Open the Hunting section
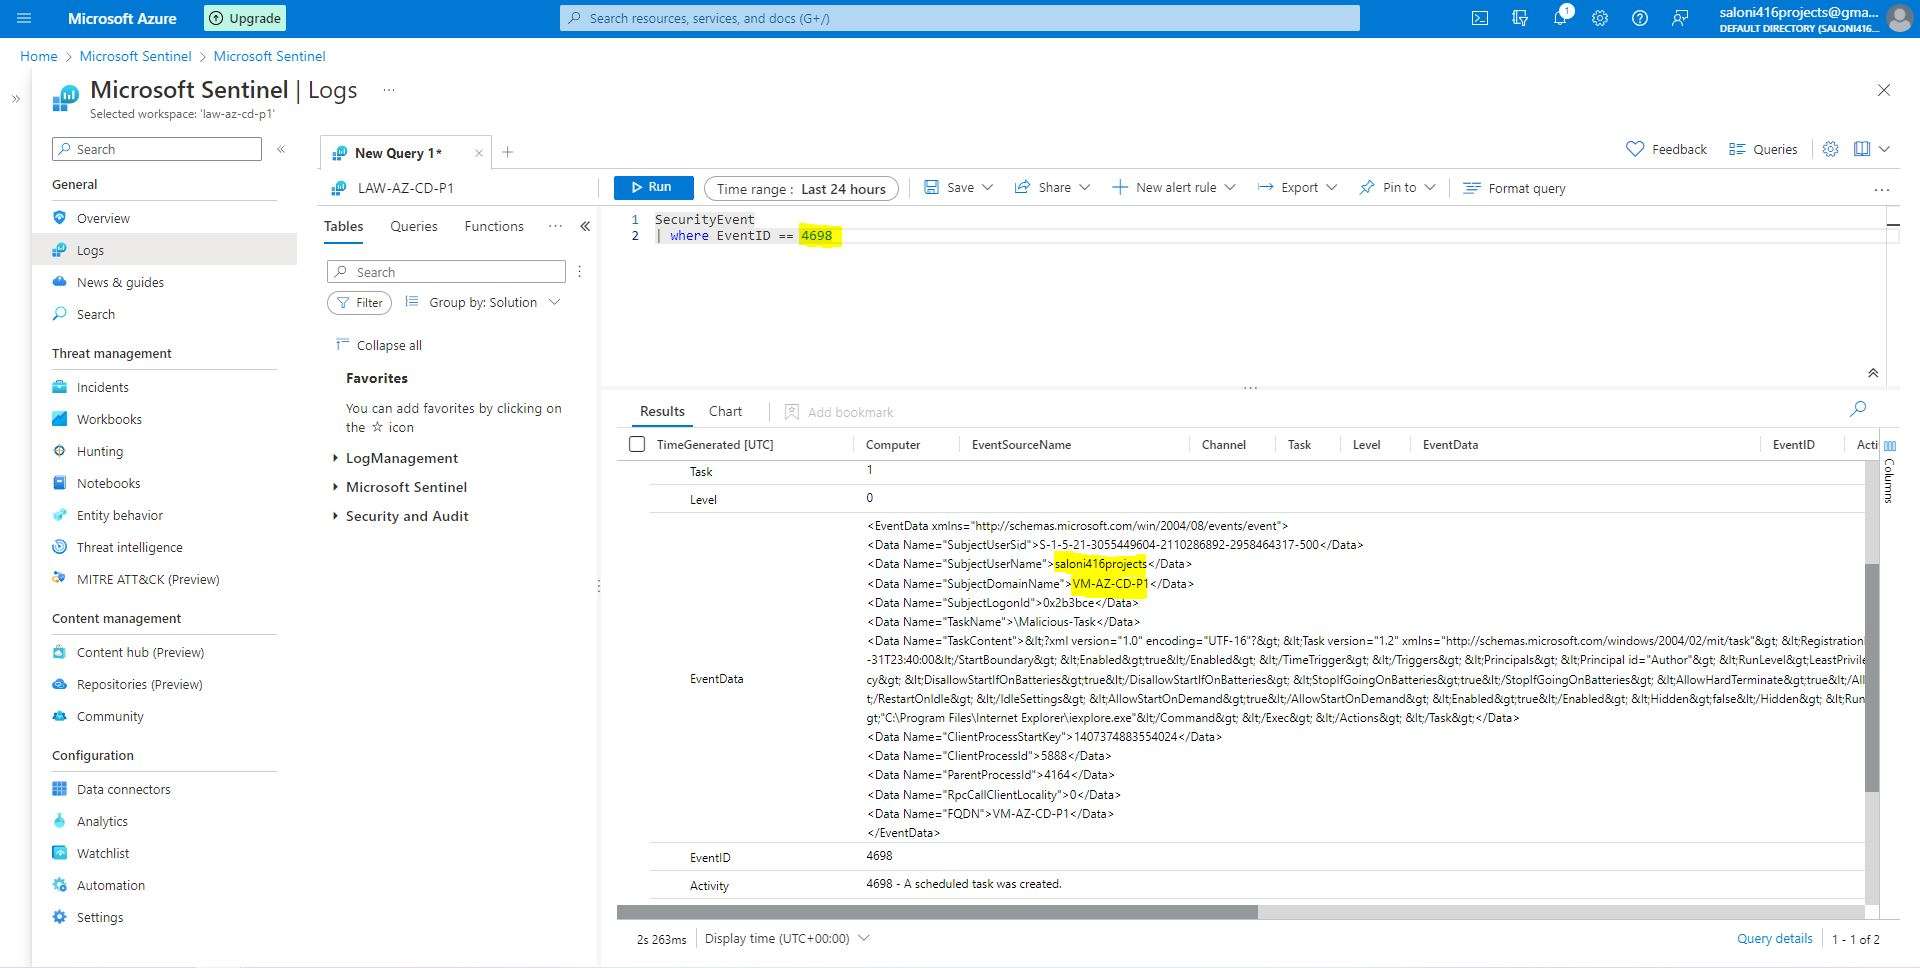The height and width of the screenshot is (968, 1920). click(x=100, y=451)
